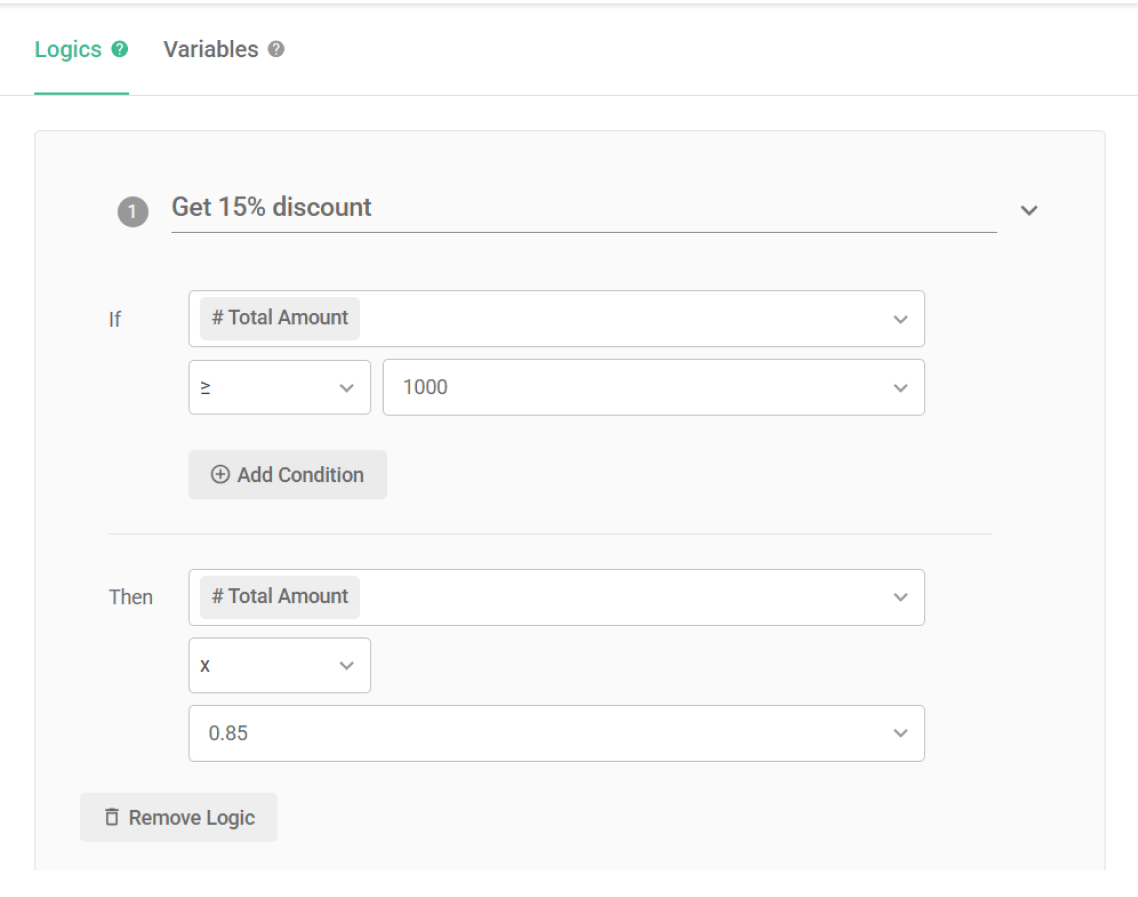Click the plus icon in Add Condition

tap(220, 475)
